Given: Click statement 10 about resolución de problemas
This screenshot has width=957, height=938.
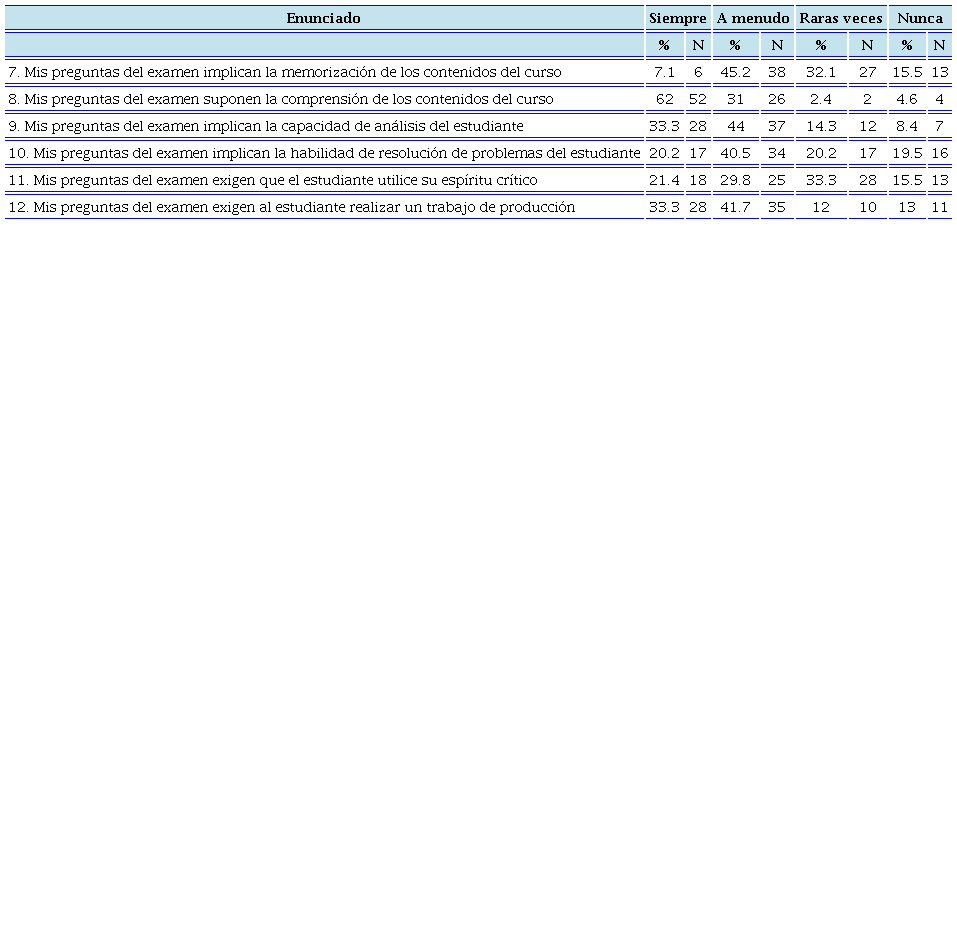Looking at the screenshot, I should pyautogui.click(x=324, y=153).
